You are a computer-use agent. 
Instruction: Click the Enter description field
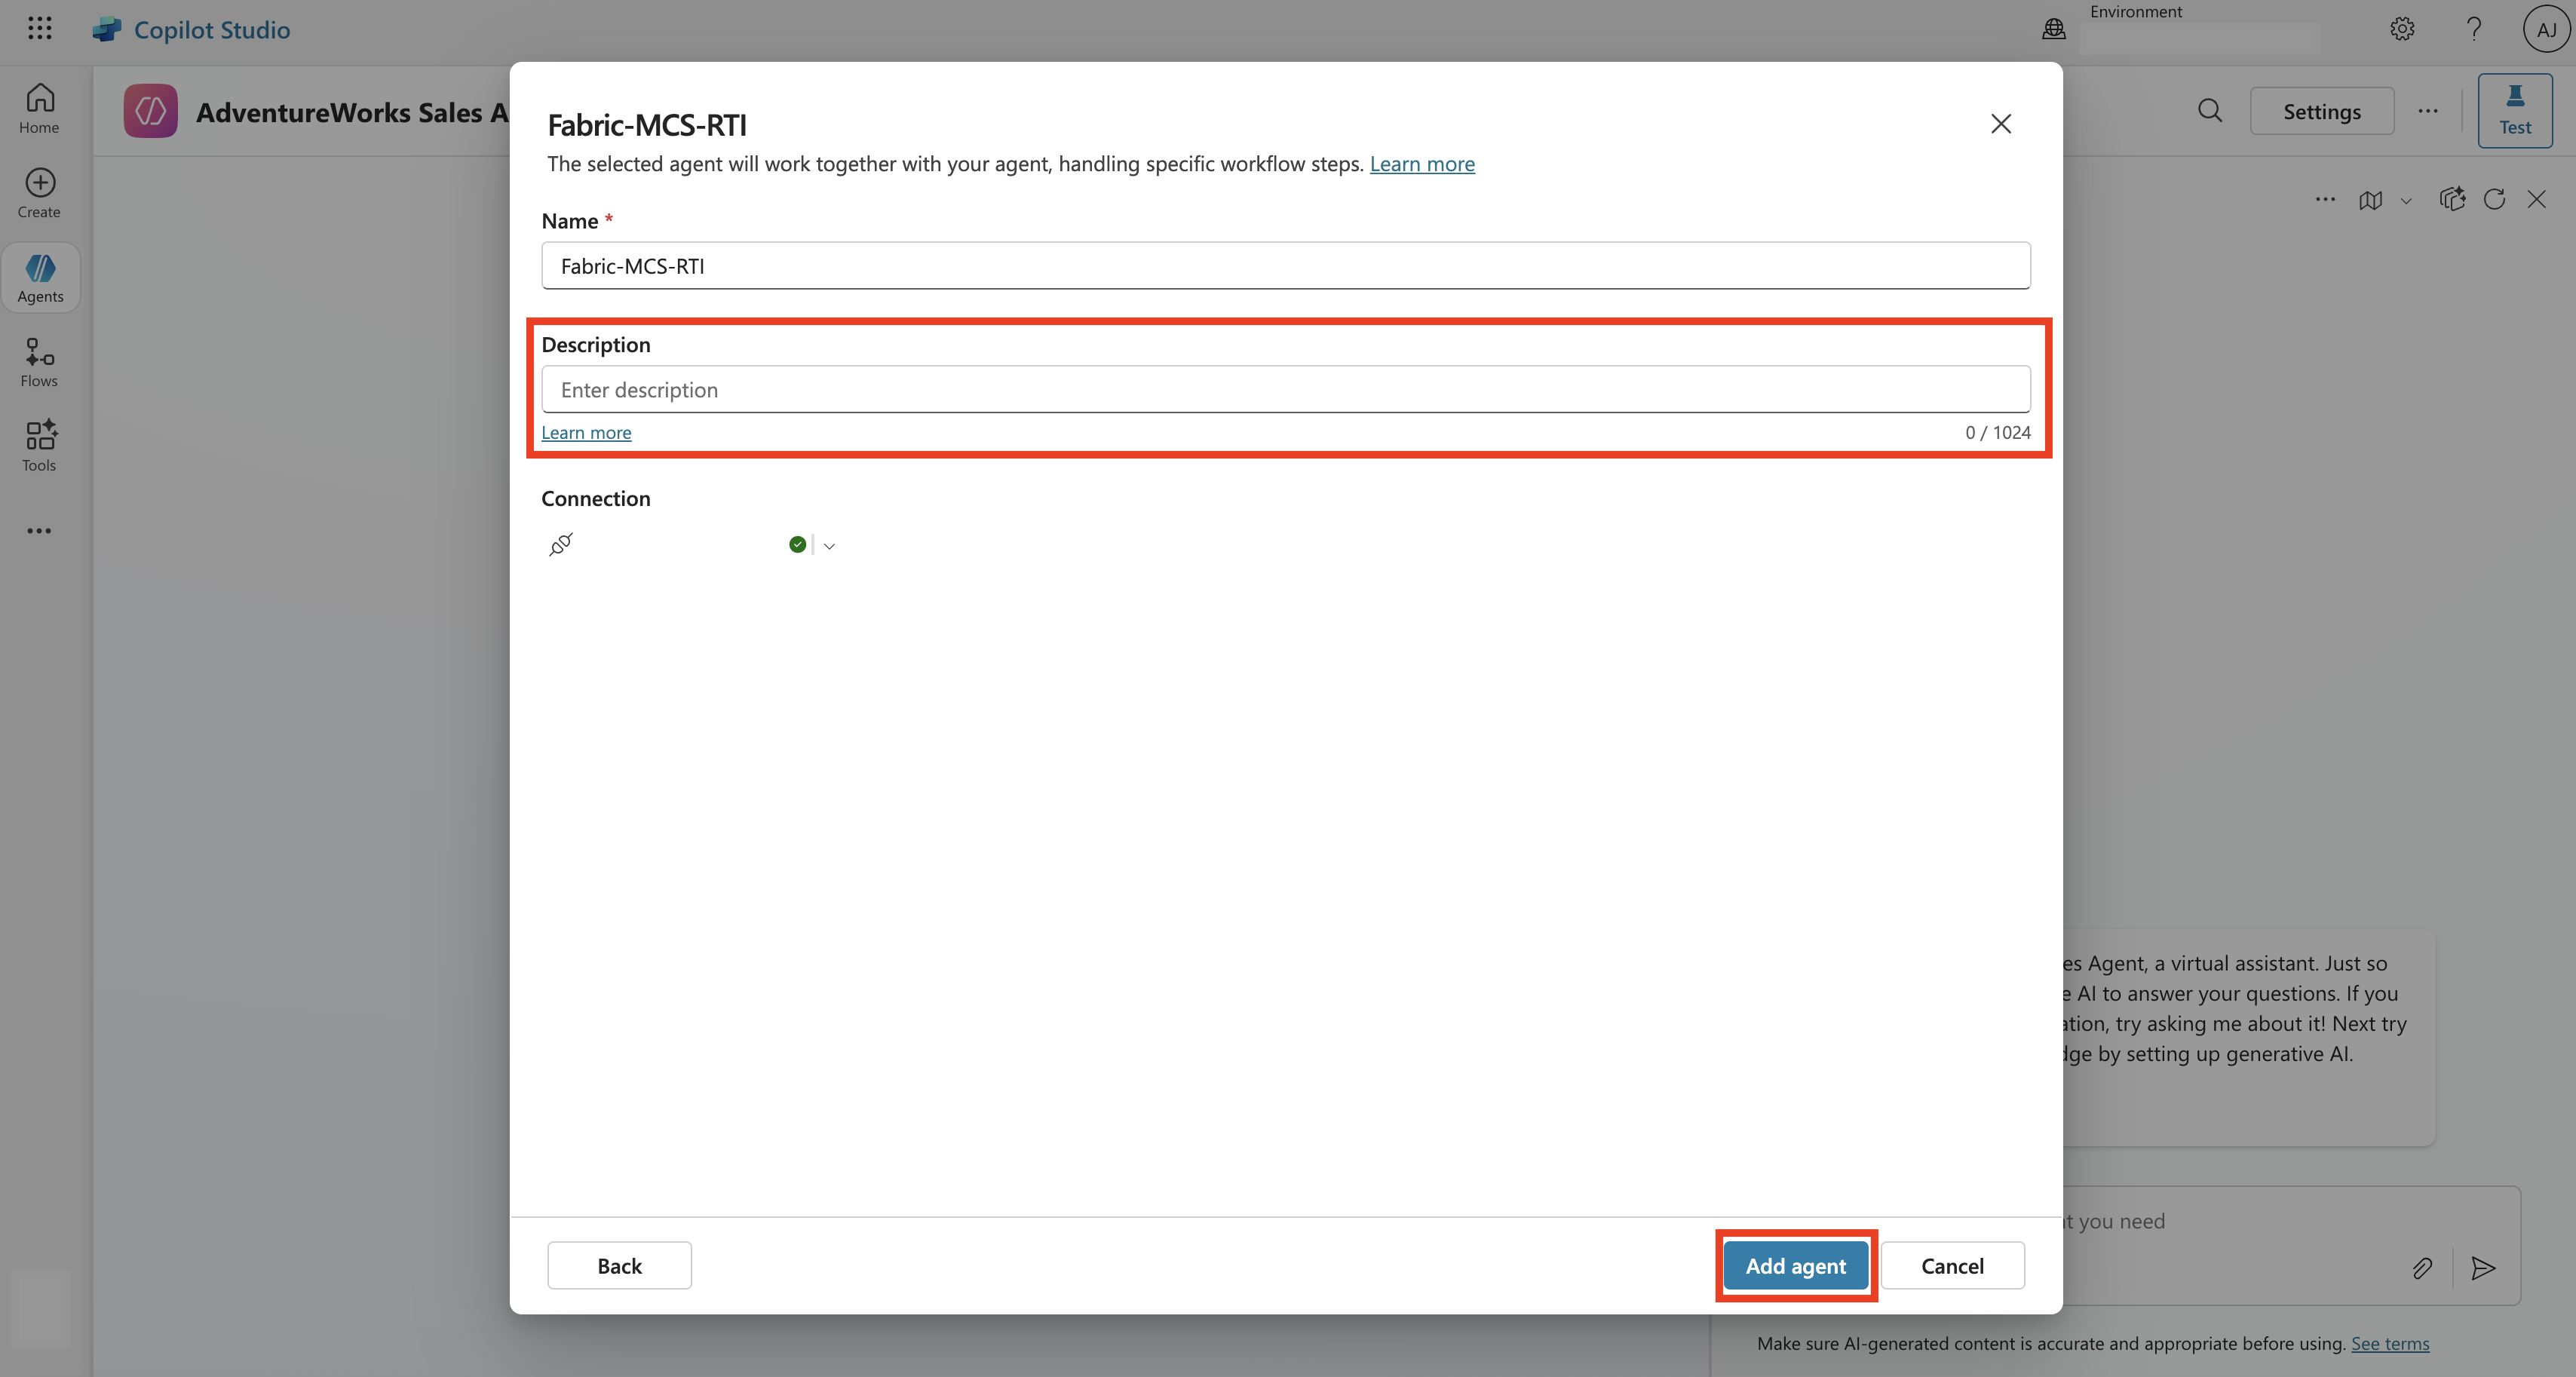click(1285, 390)
